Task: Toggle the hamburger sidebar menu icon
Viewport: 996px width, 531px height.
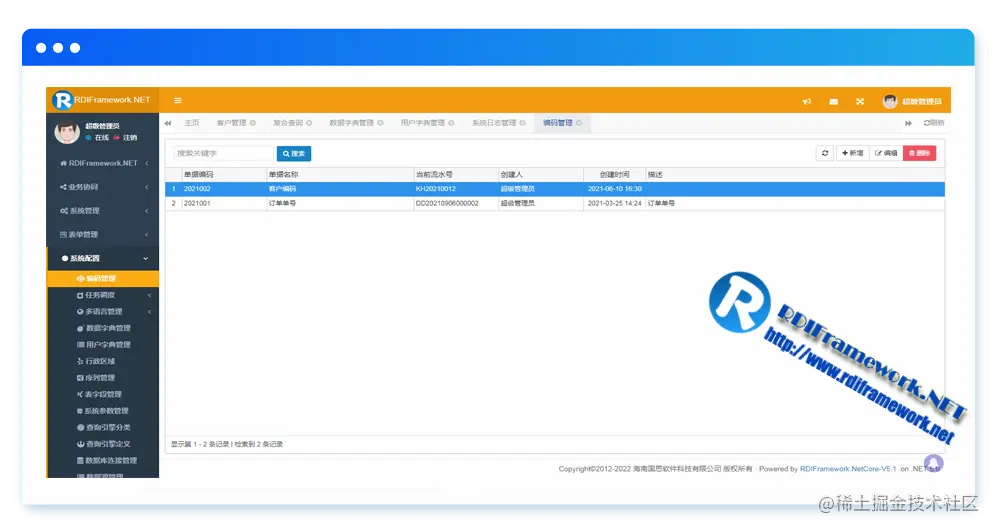Action: 178,100
